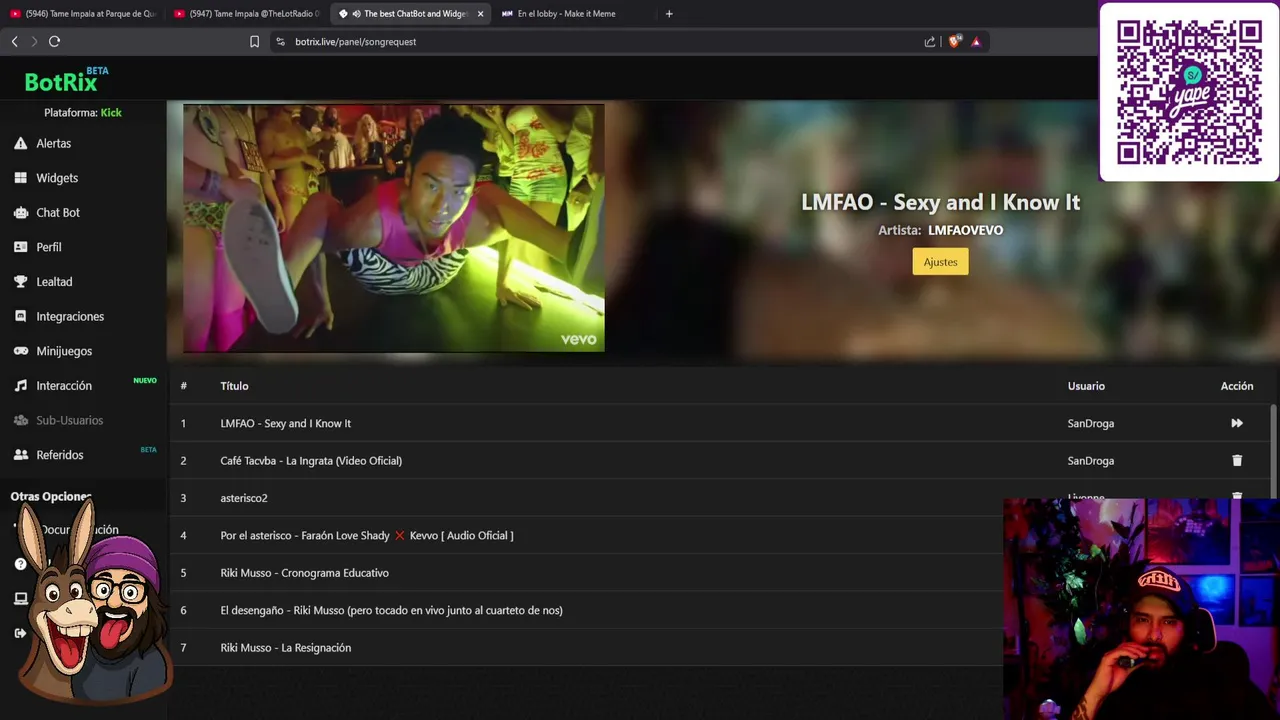Click the Ajustes yellow button

[x=940, y=262]
